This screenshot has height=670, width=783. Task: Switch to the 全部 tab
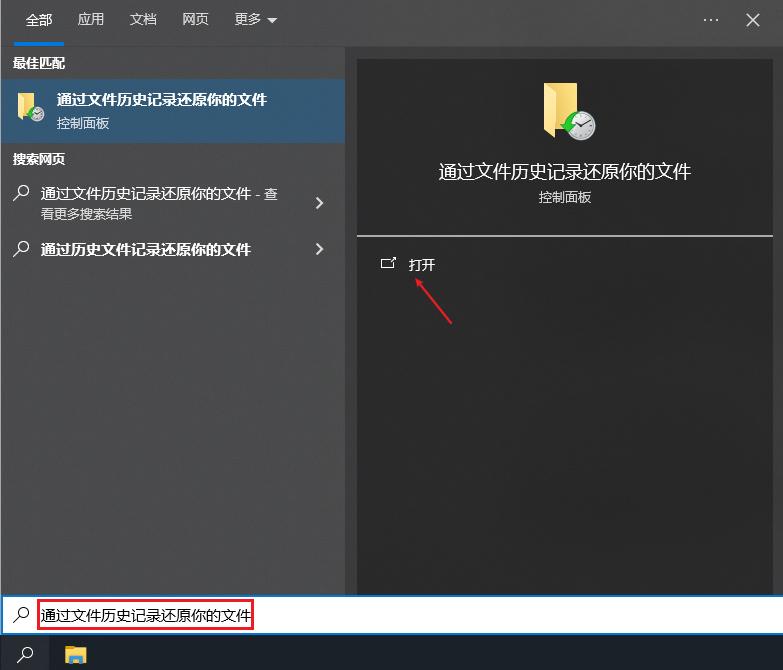[39, 20]
